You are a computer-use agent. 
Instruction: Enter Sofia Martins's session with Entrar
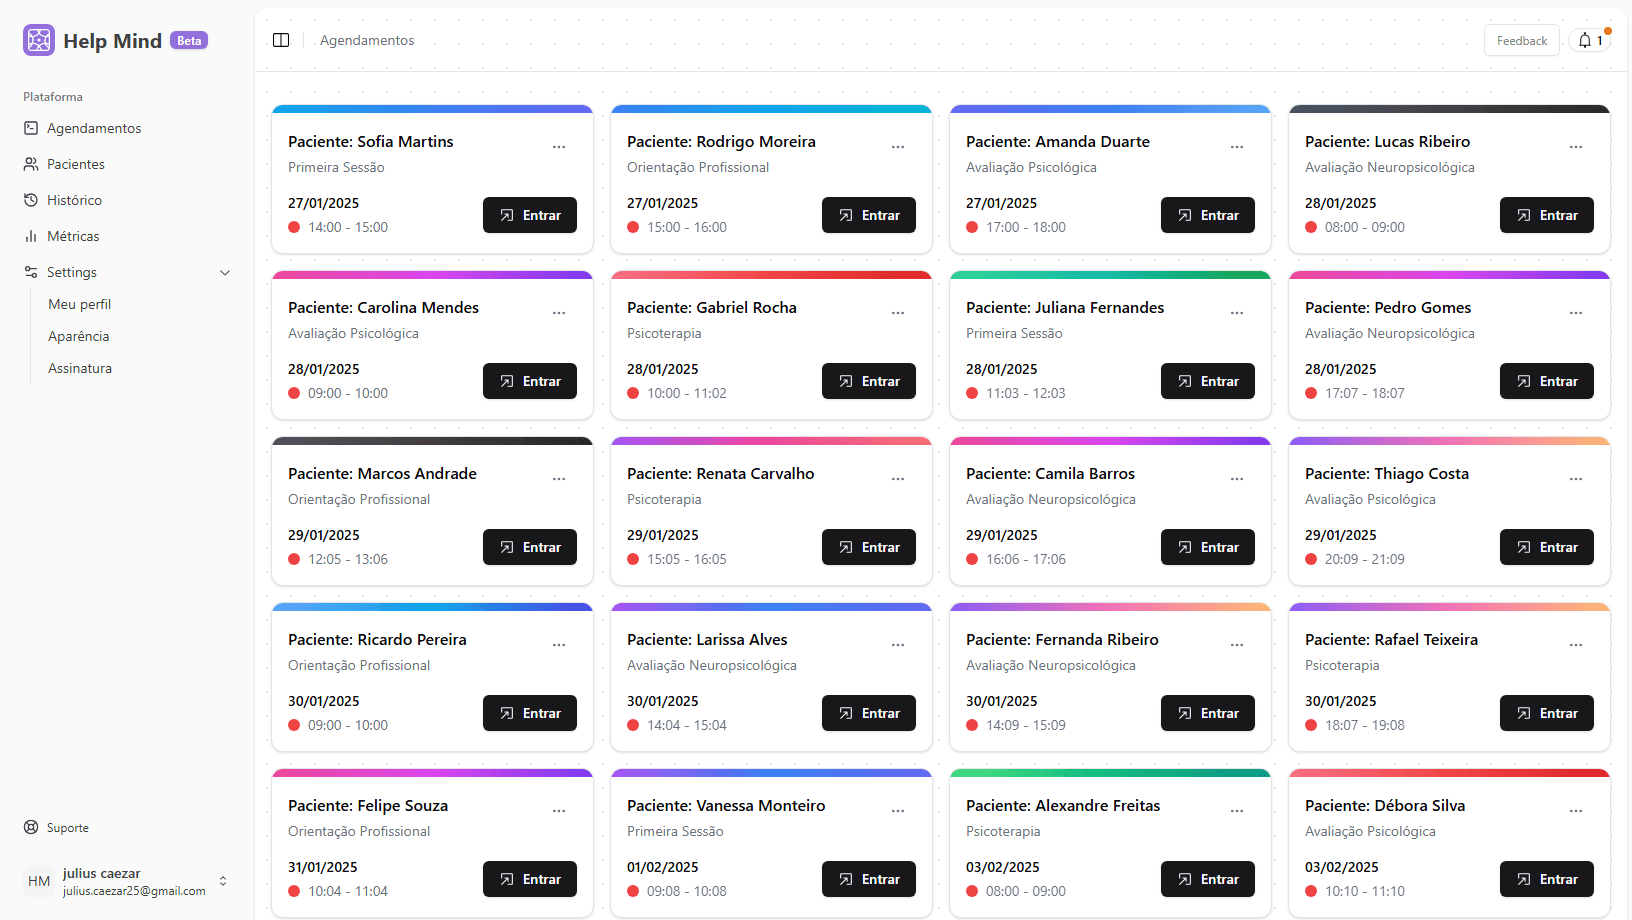tap(529, 214)
